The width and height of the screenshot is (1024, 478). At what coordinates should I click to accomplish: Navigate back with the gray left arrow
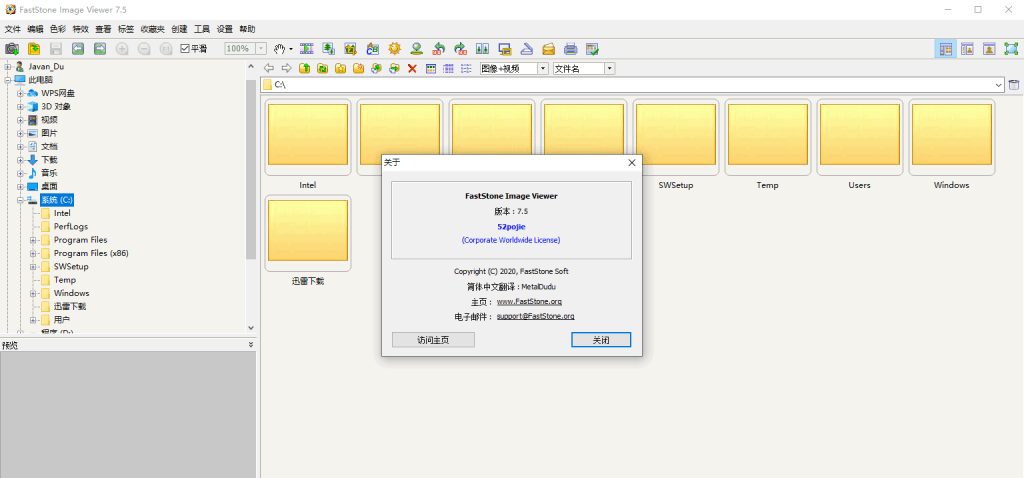pos(268,68)
